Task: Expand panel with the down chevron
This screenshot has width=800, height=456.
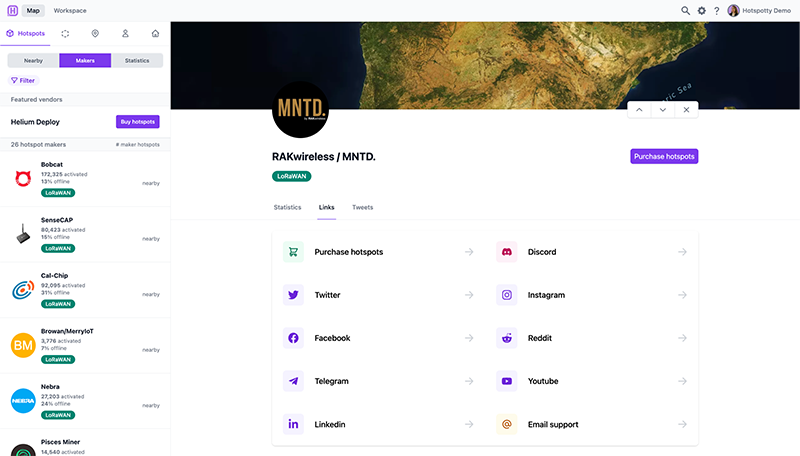Action: 662,110
